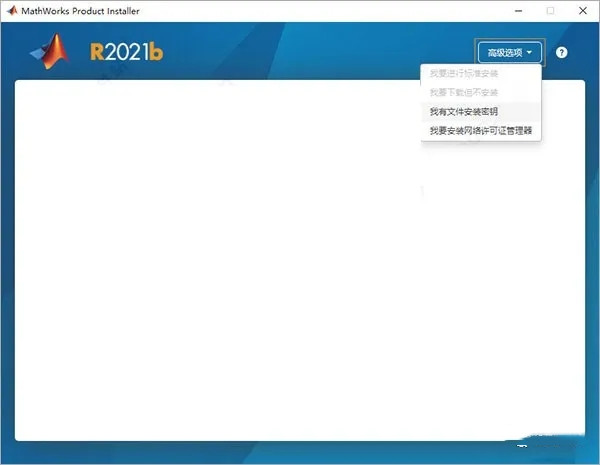Image resolution: width=600 pixels, height=465 pixels.
Task: Minimize the installer window
Action: coord(518,11)
